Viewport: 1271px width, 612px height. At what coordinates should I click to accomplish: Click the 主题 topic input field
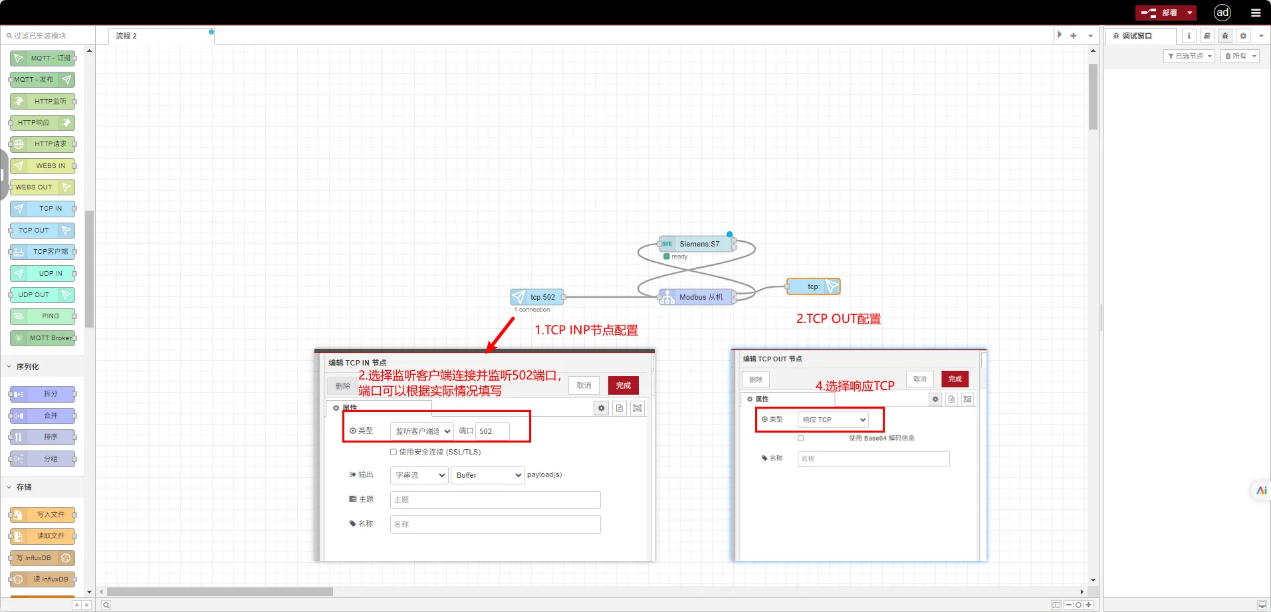click(x=495, y=500)
